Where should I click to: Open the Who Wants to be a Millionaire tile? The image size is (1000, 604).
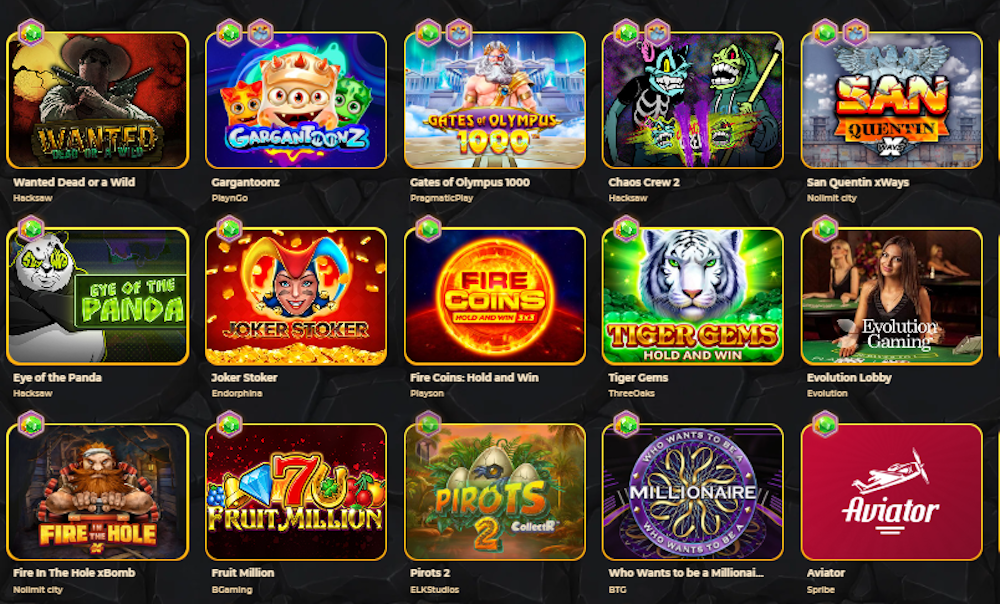click(x=693, y=492)
